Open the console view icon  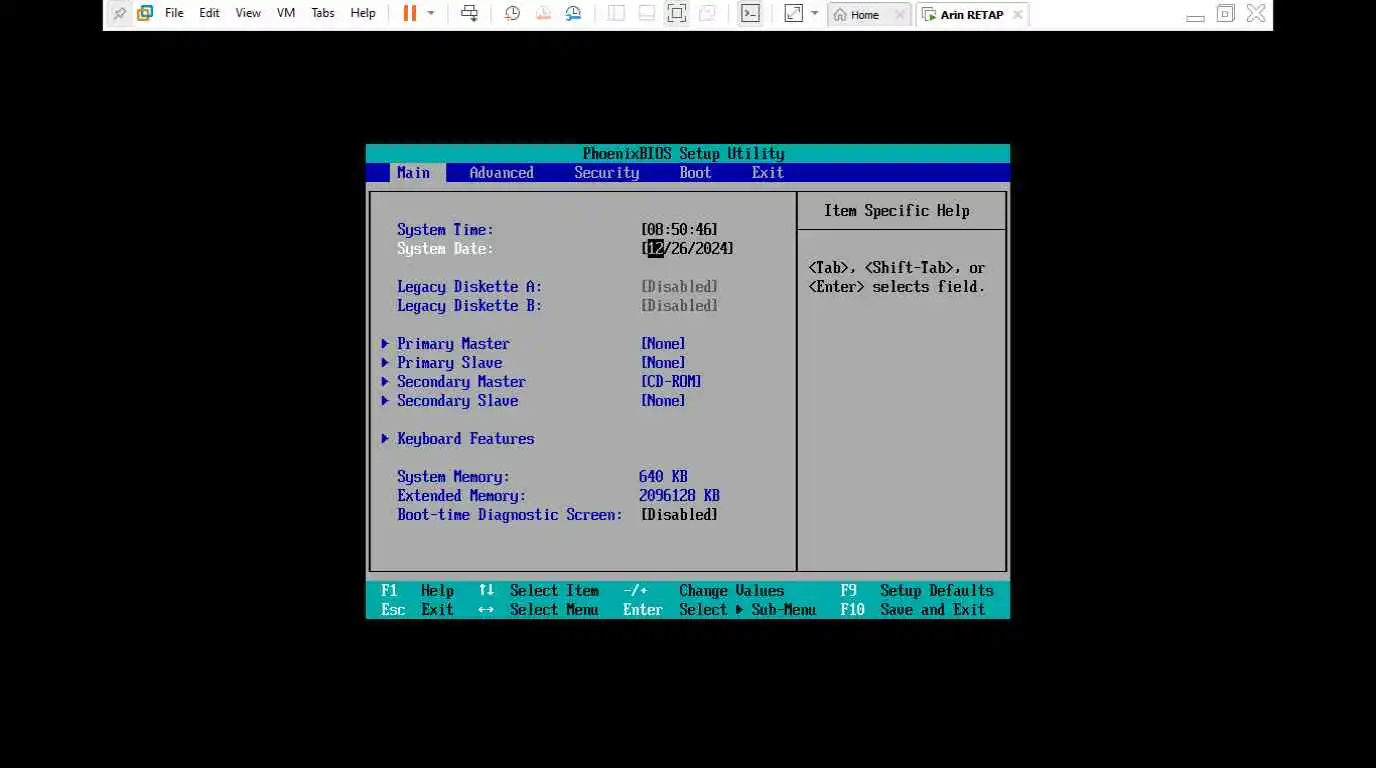tap(750, 14)
